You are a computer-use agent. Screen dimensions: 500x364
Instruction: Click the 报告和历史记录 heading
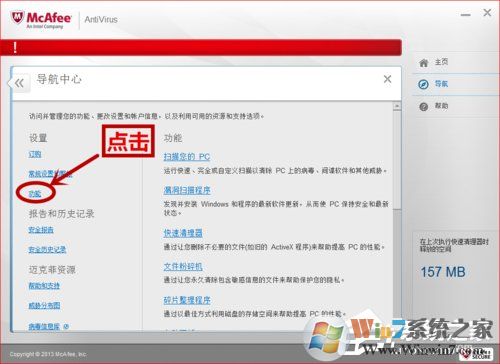[61, 214]
